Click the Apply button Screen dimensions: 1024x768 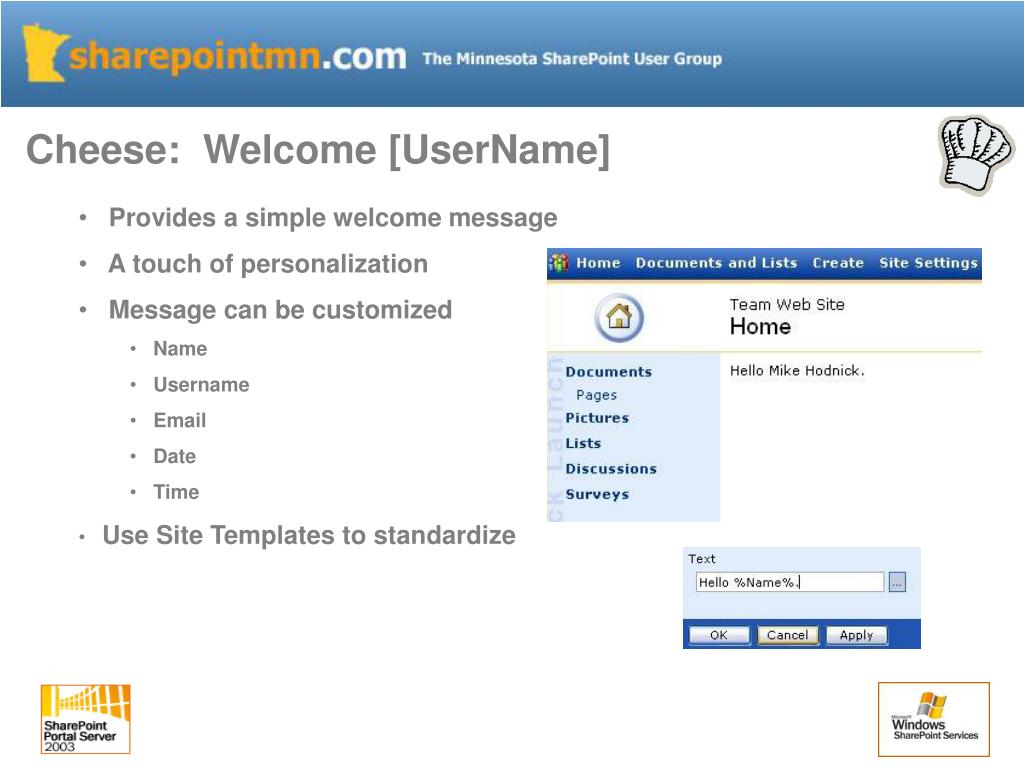click(856, 635)
